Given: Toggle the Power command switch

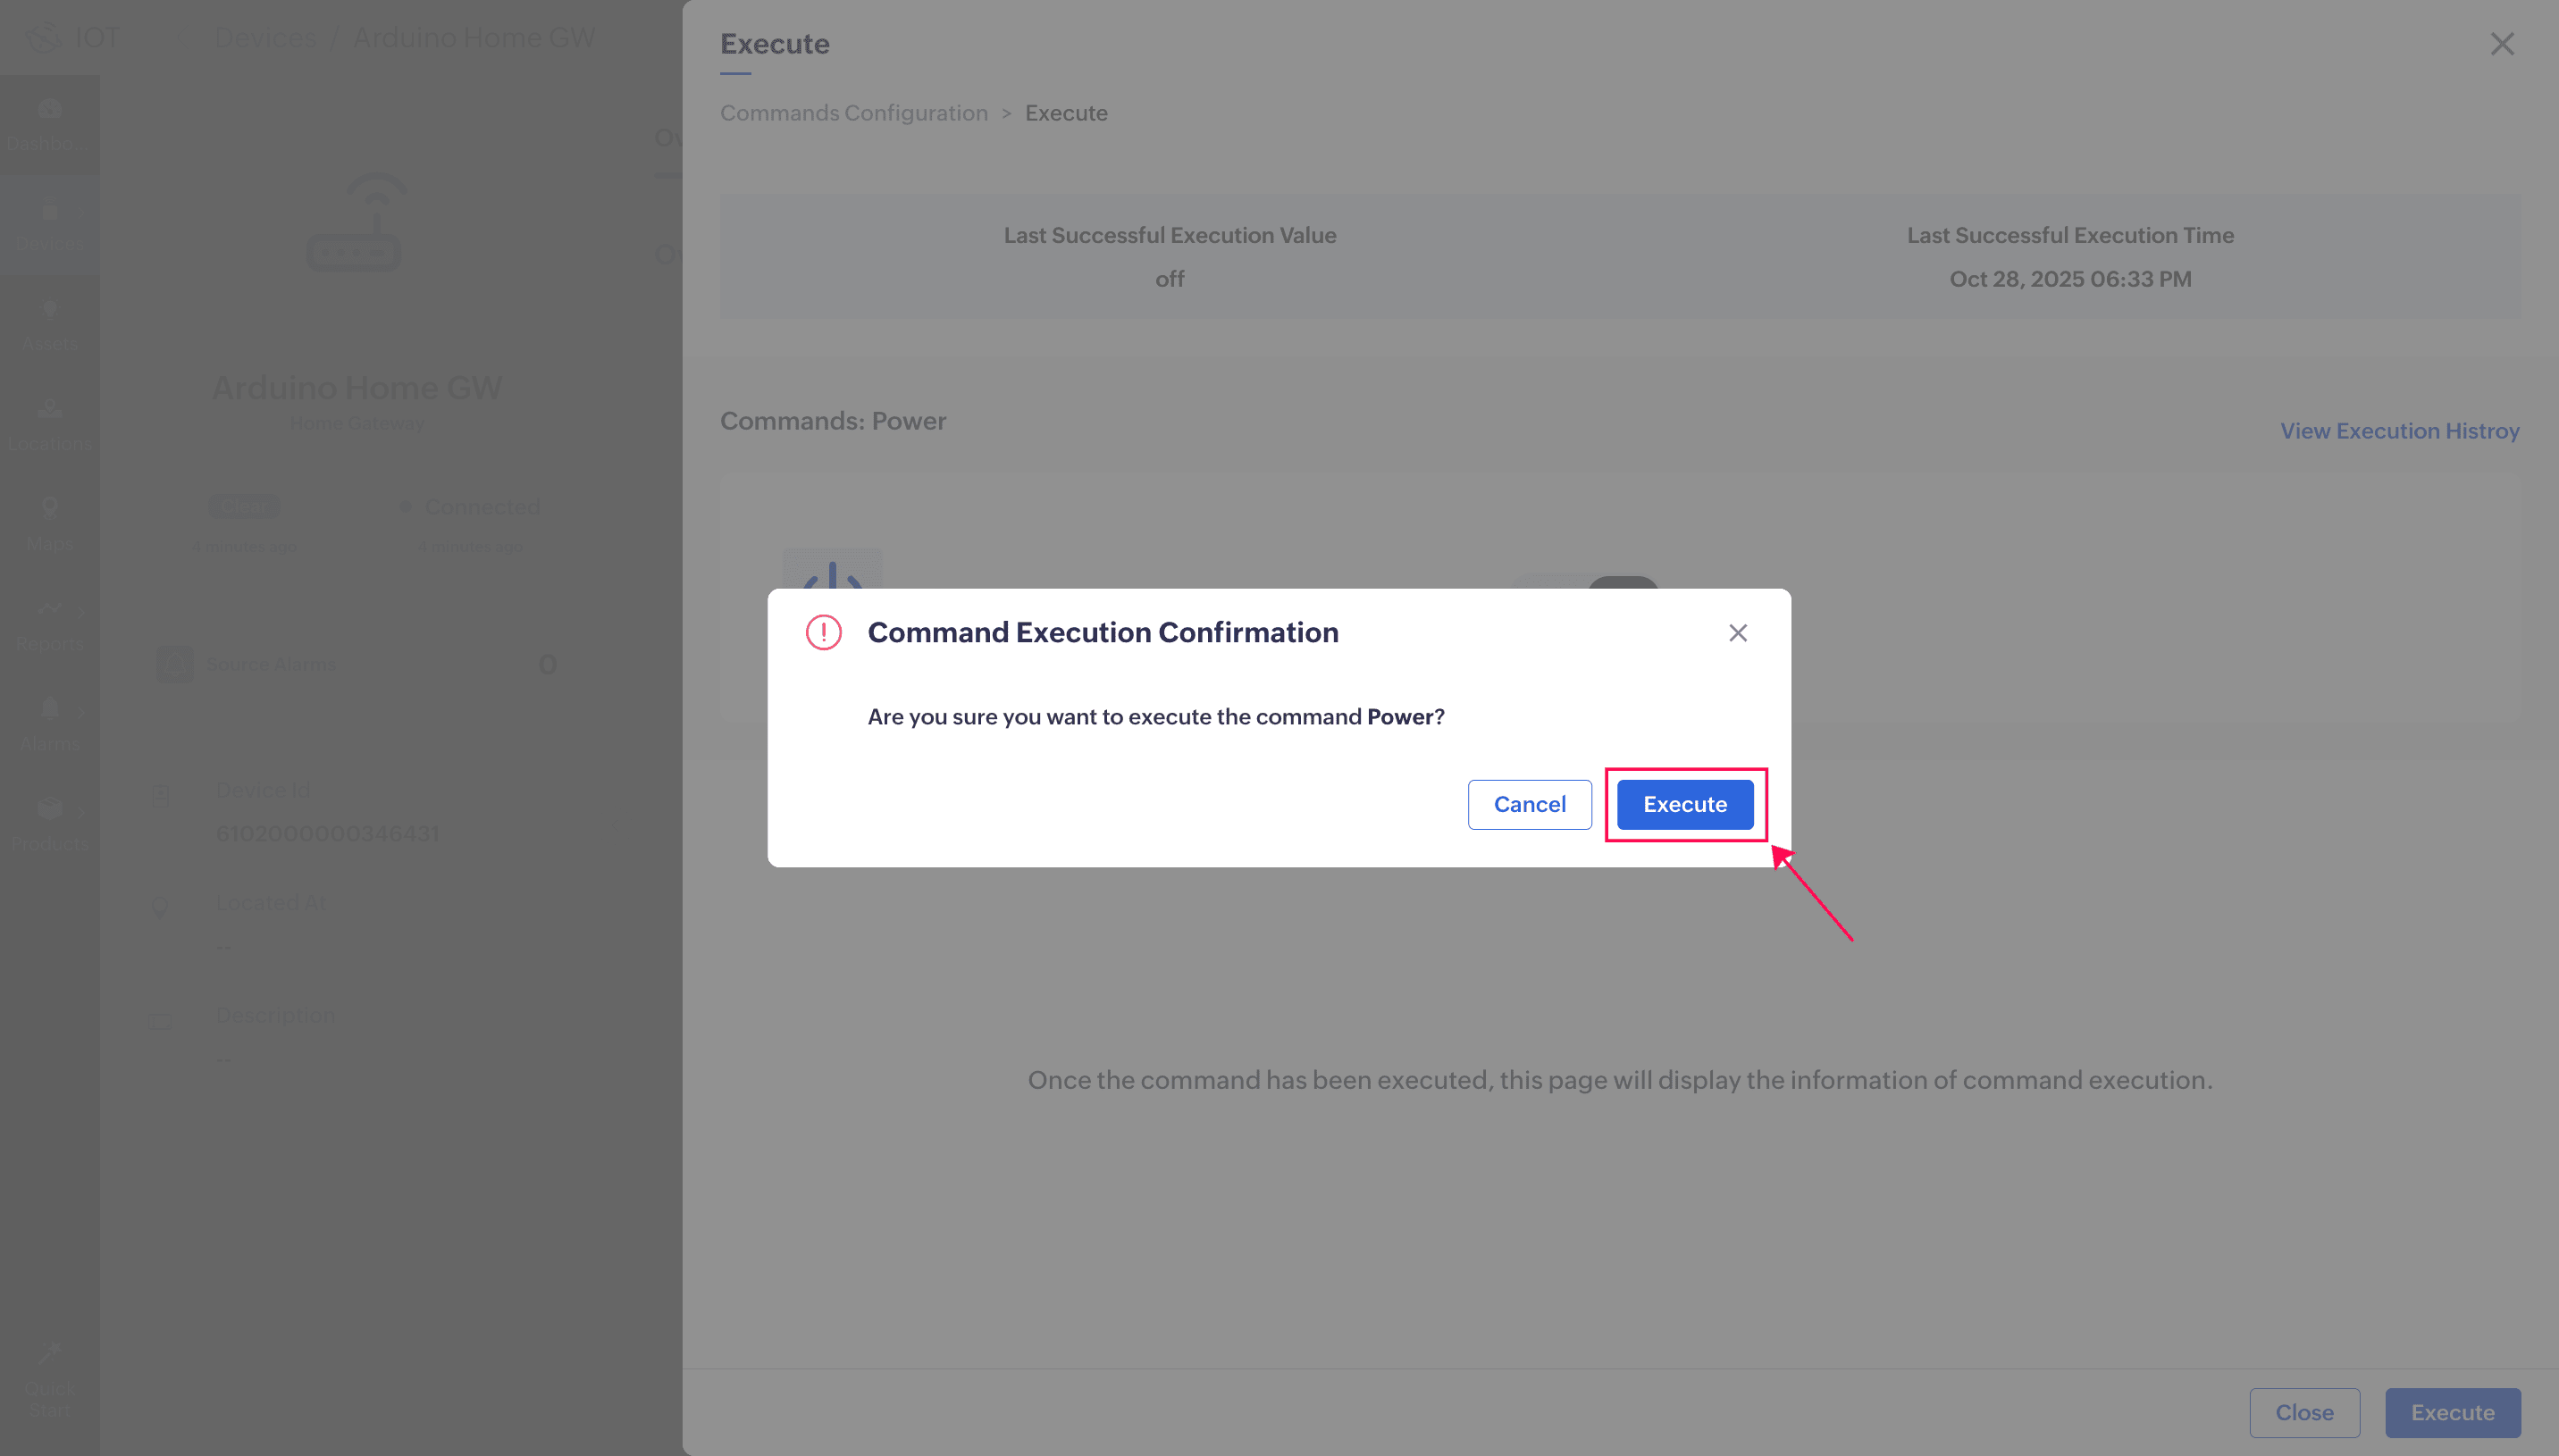Looking at the screenshot, I should [1590, 583].
